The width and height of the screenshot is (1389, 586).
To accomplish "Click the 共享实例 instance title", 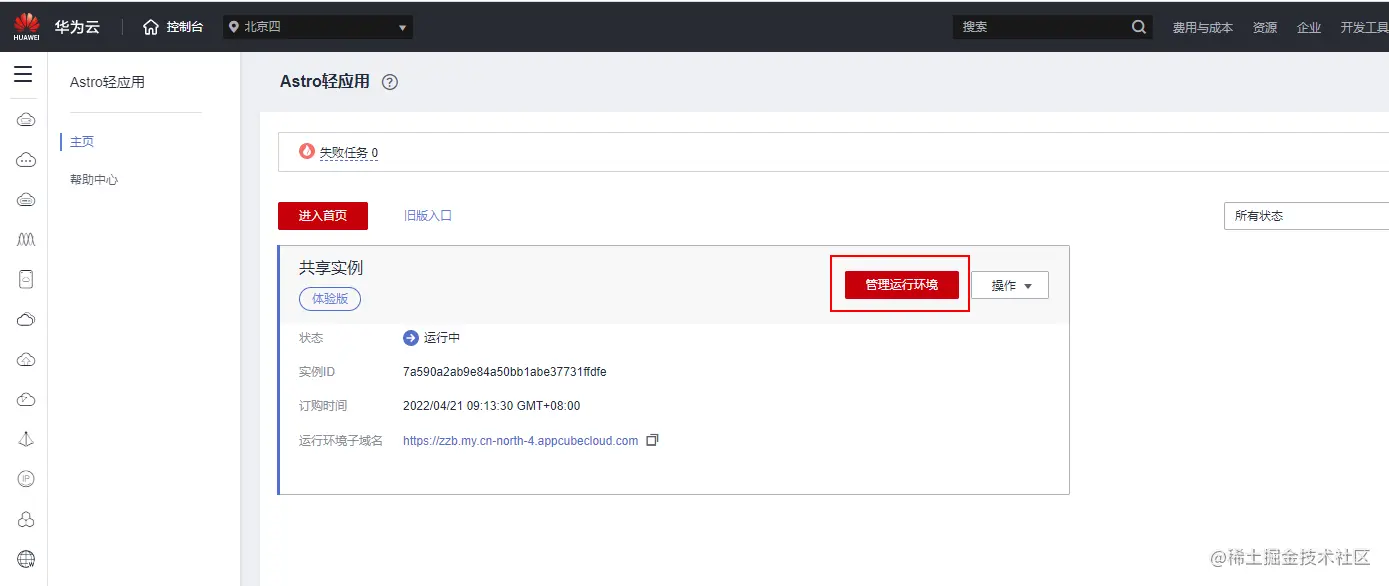I will point(331,268).
